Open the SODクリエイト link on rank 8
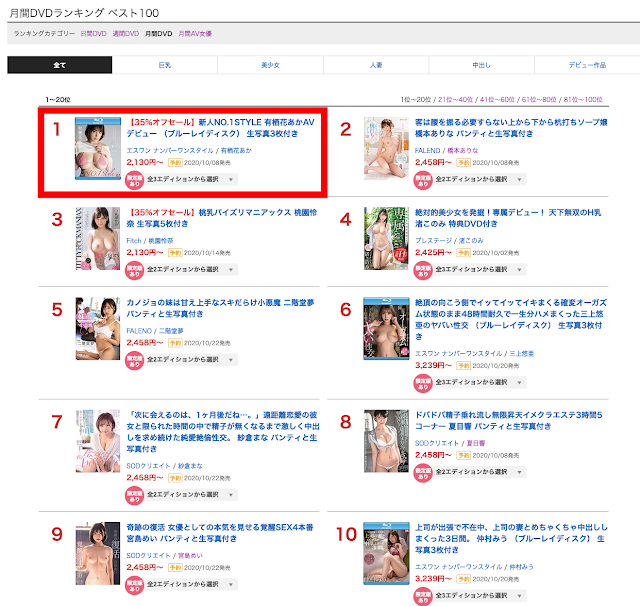 [437, 443]
